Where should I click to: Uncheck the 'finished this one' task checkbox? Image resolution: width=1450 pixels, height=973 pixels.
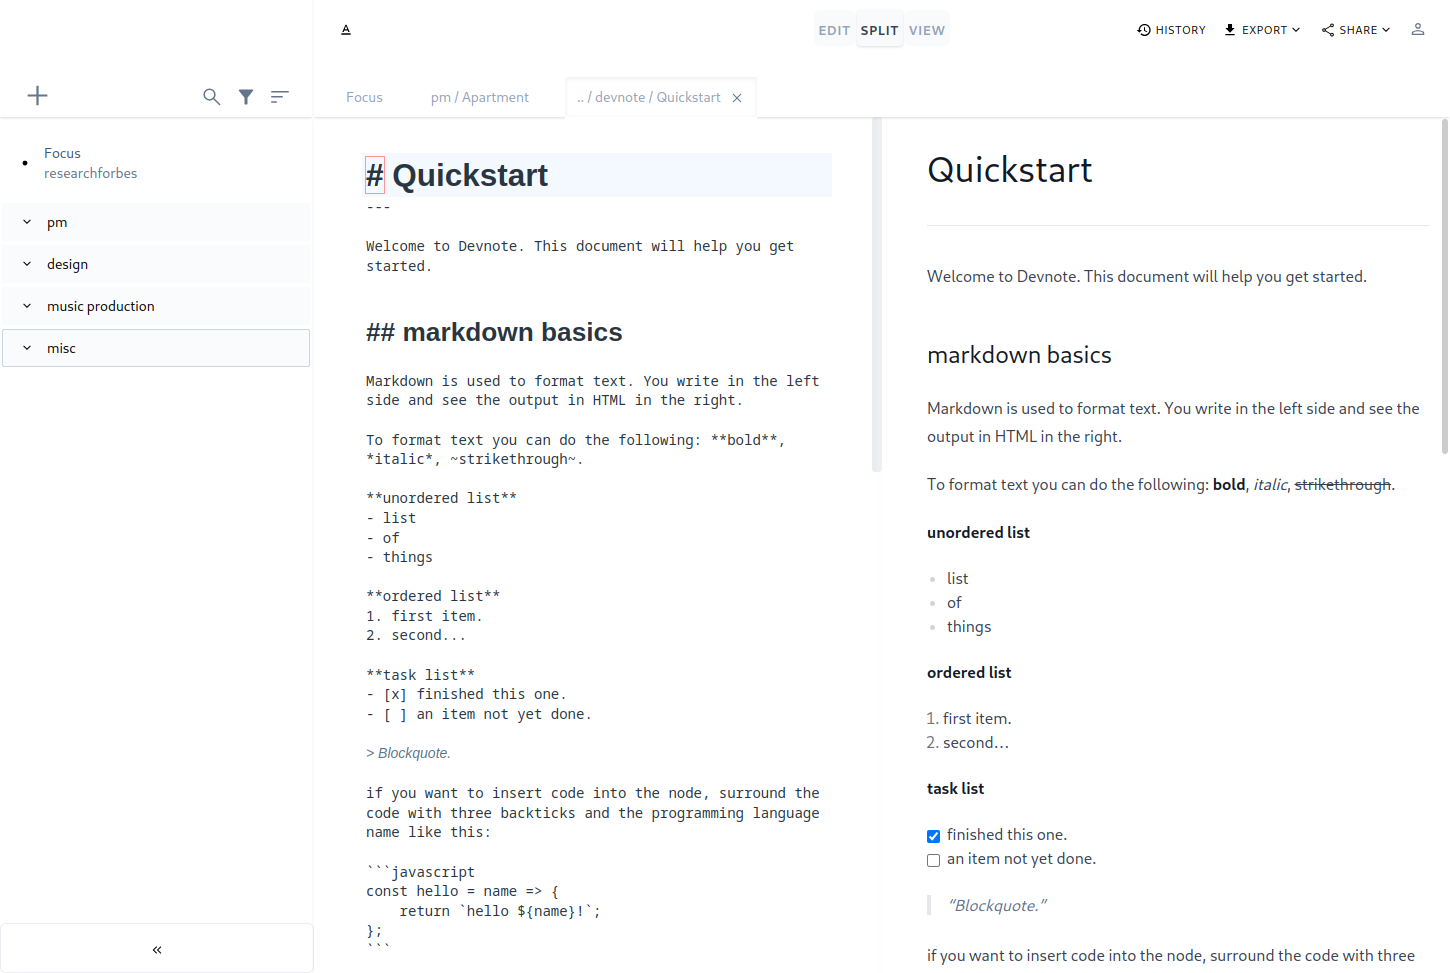click(x=933, y=836)
